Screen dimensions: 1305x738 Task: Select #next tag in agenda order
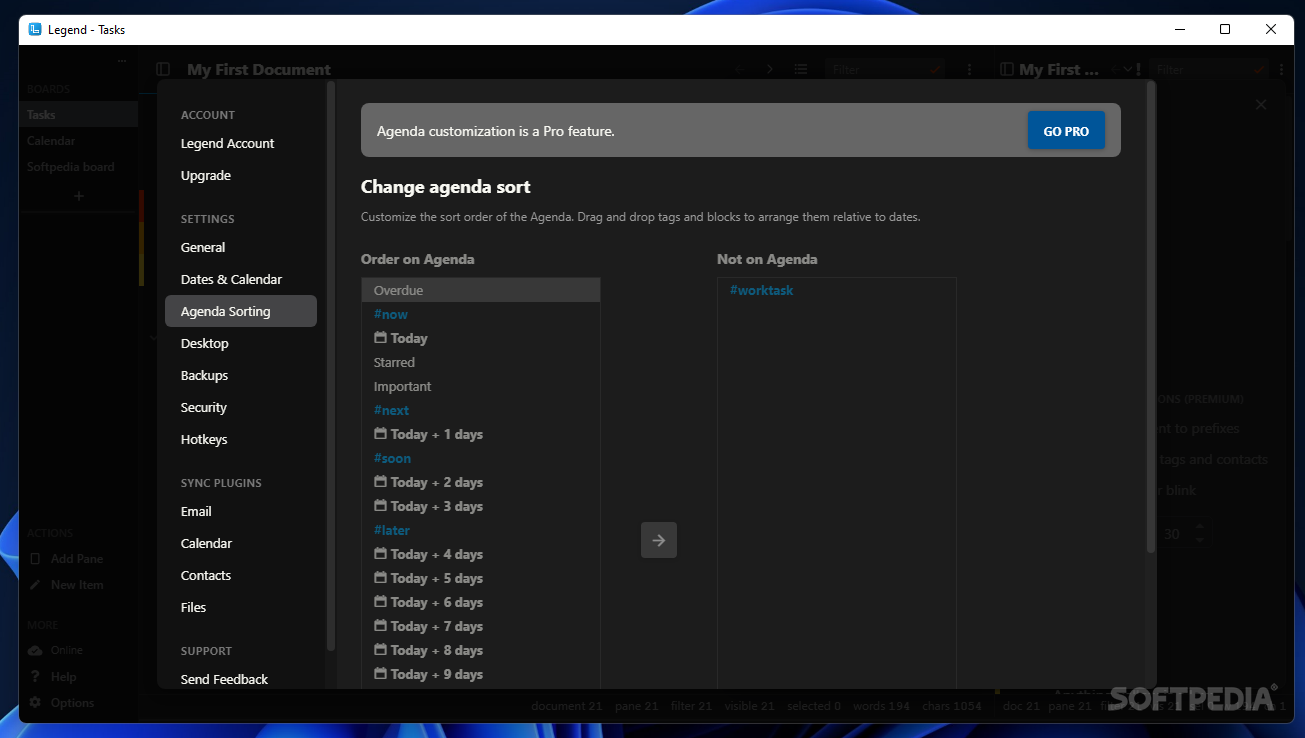481,410
